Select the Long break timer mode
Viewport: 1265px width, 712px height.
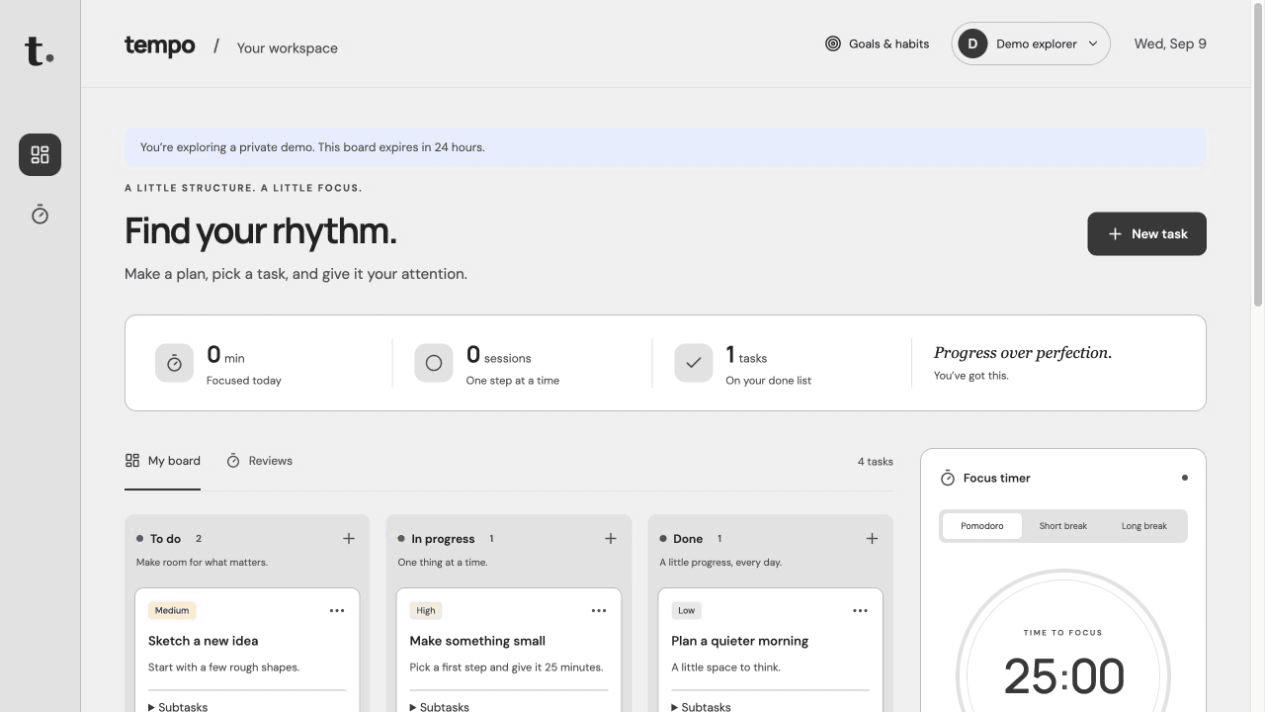(1144, 526)
